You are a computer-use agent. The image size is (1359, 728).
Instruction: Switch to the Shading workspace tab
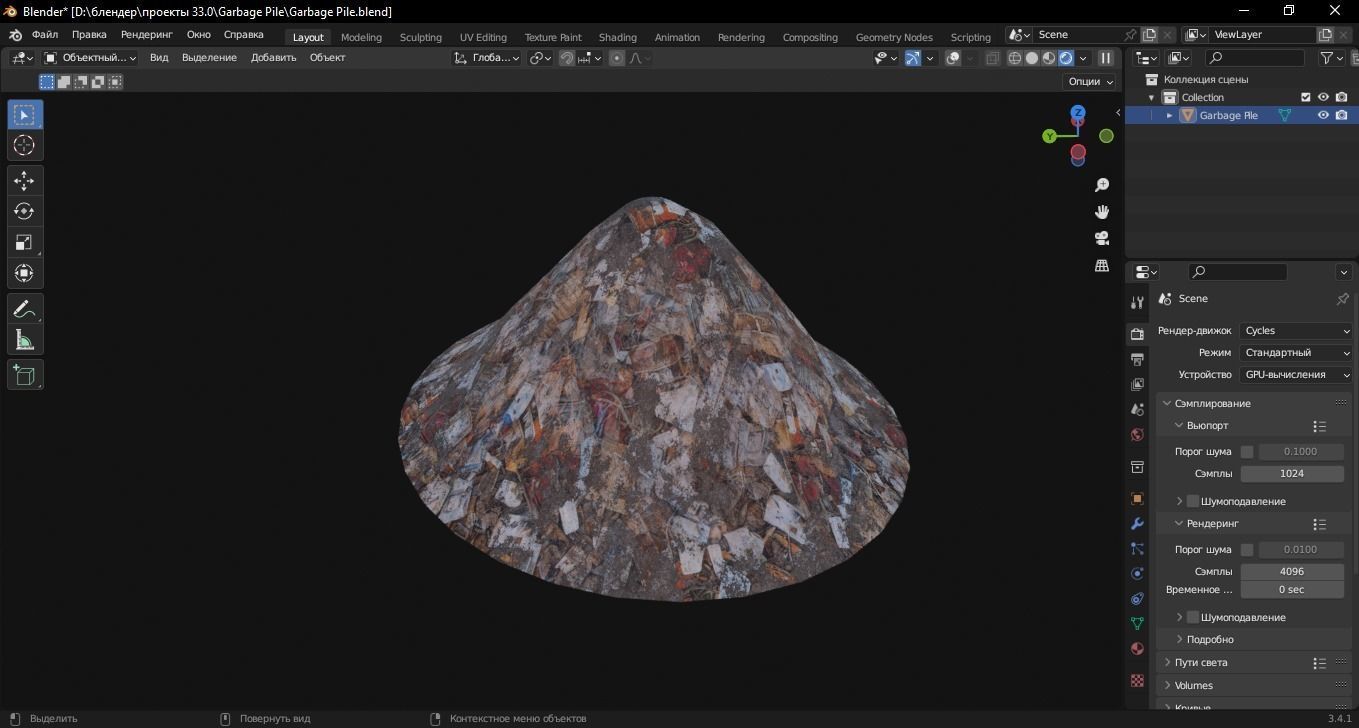point(617,37)
